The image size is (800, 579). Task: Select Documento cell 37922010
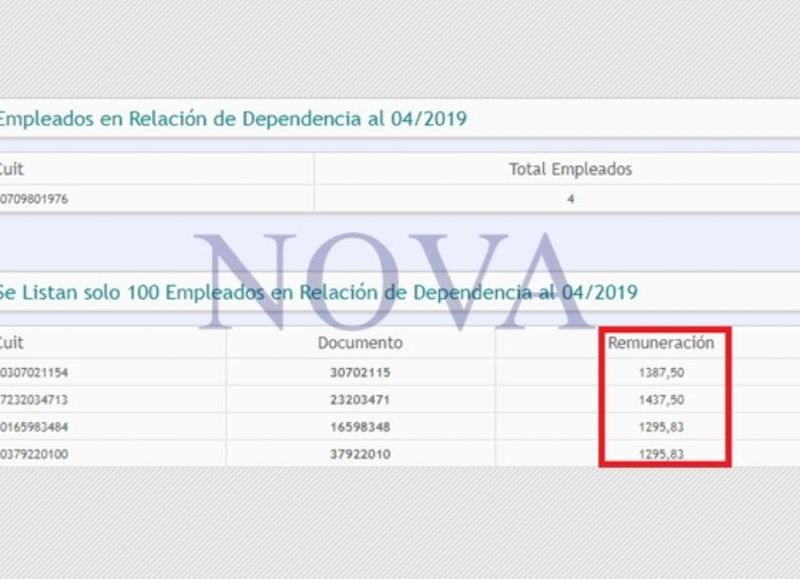click(x=360, y=454)
